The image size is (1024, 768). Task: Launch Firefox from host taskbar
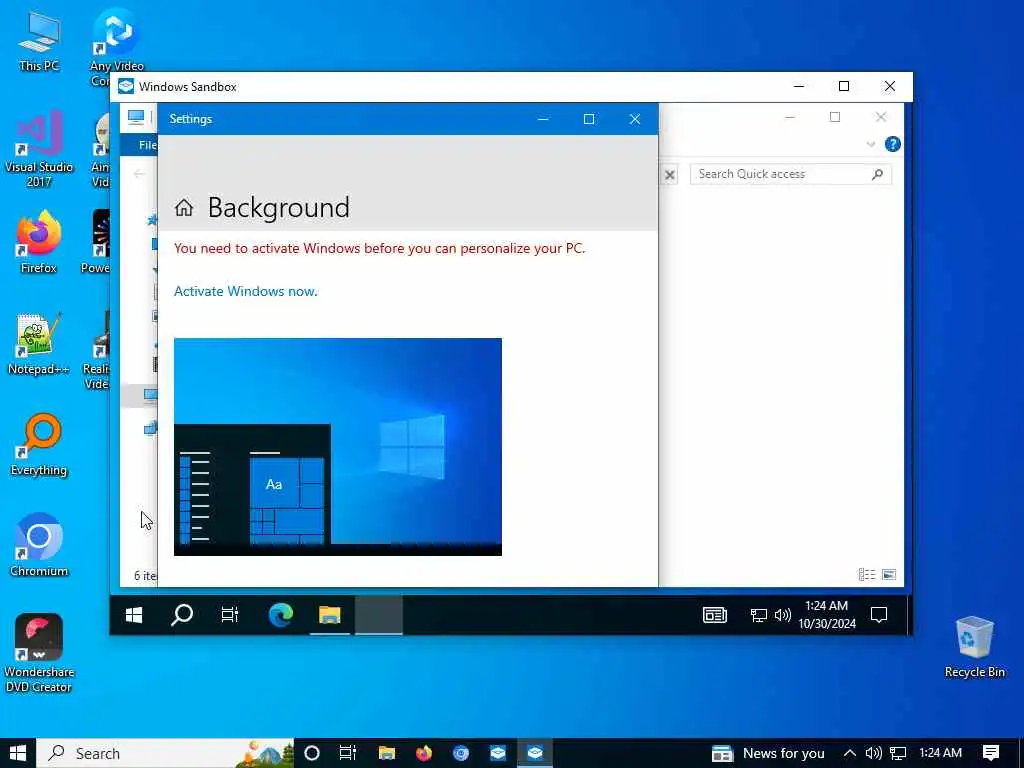[x=424, y=753]
